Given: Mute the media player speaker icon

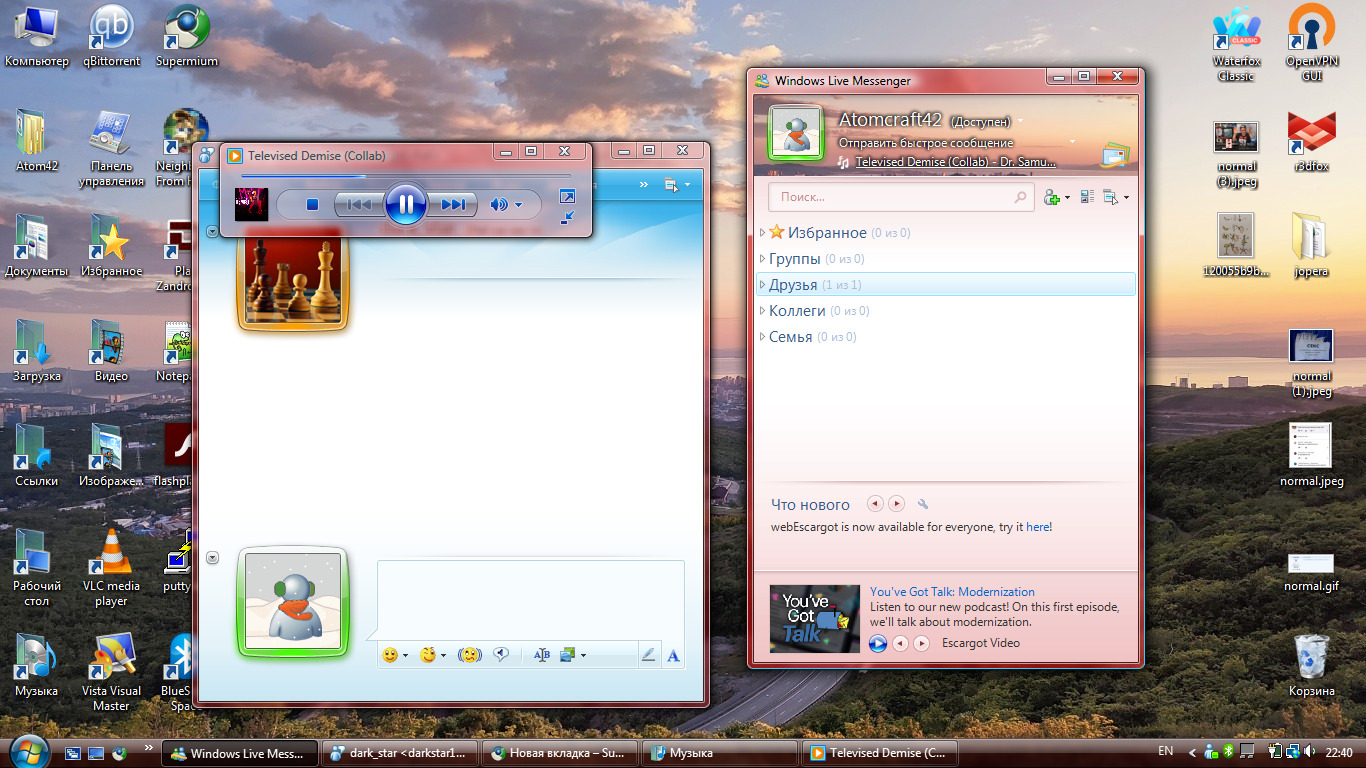Looking at the screenshot, I should pyautogui.click(x=499, y=205).
